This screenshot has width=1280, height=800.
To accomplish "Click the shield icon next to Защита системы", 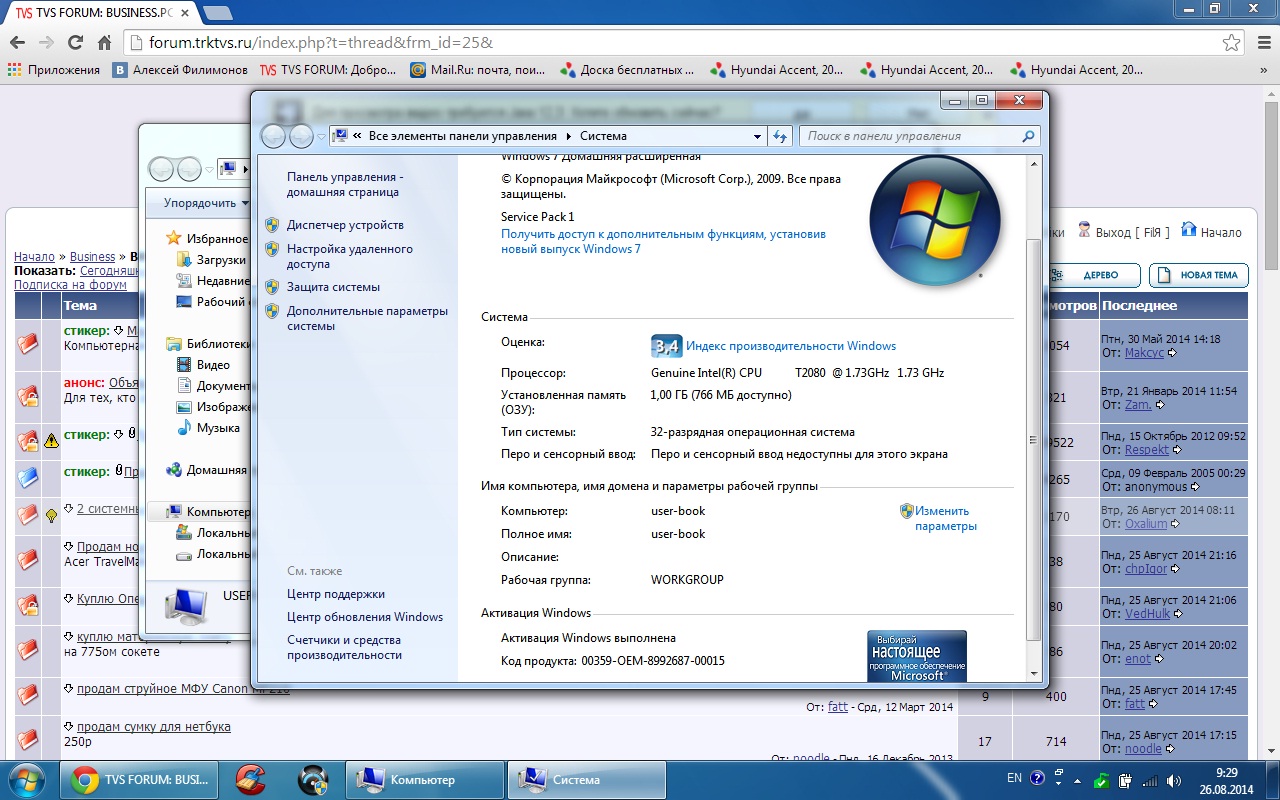I will tap(272, 287).
